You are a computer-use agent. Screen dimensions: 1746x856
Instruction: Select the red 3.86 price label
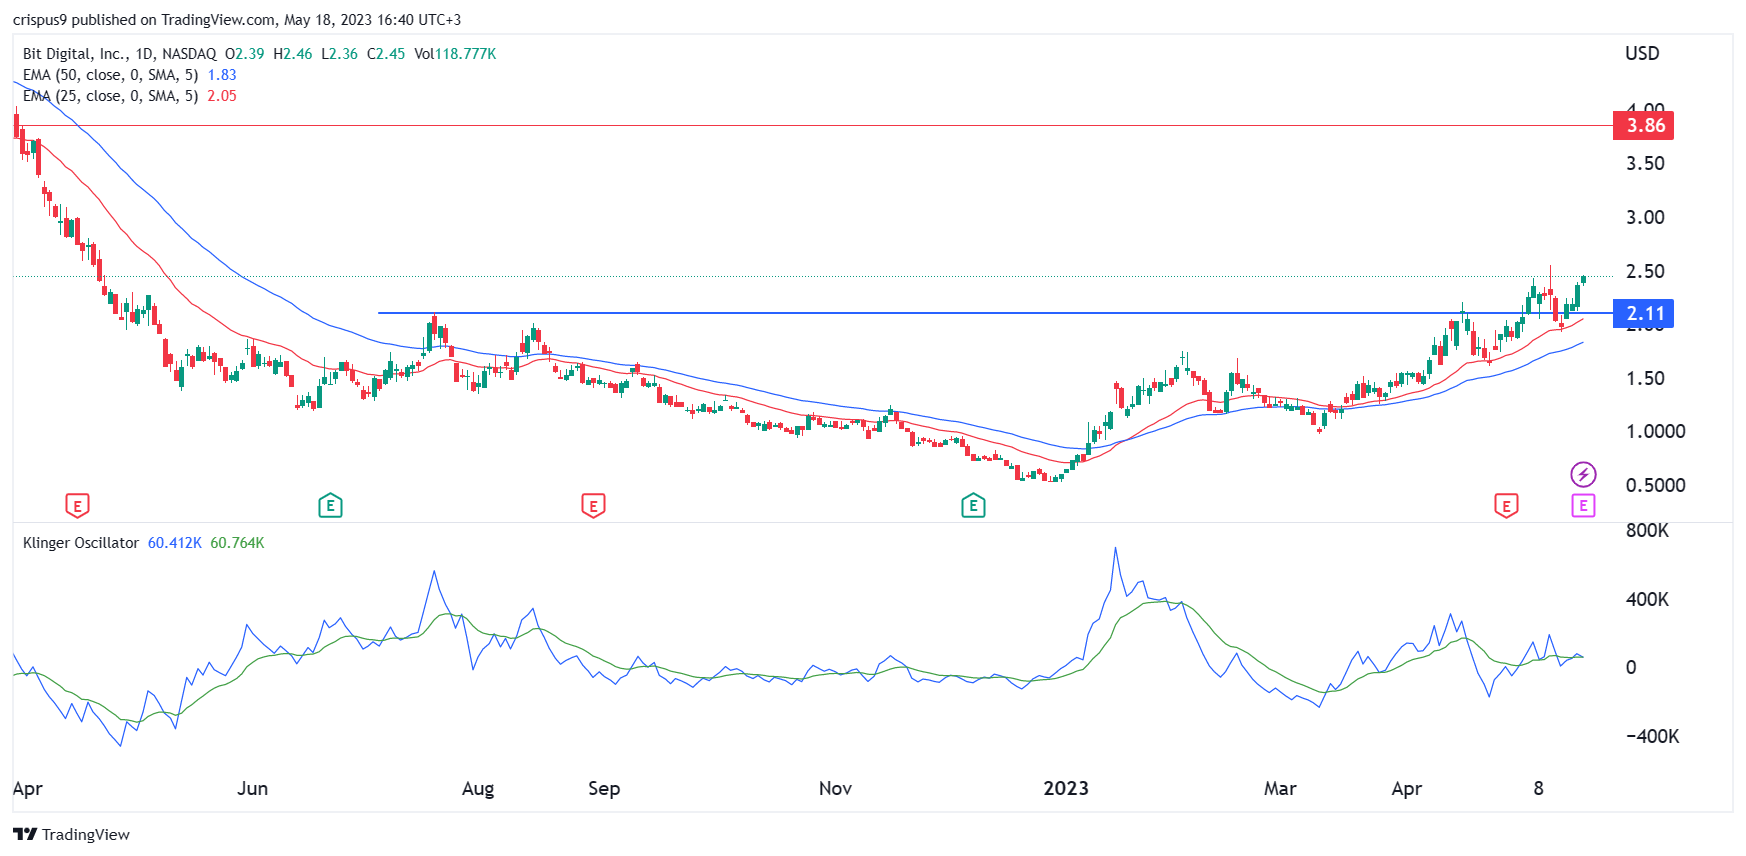point(1645,125)
